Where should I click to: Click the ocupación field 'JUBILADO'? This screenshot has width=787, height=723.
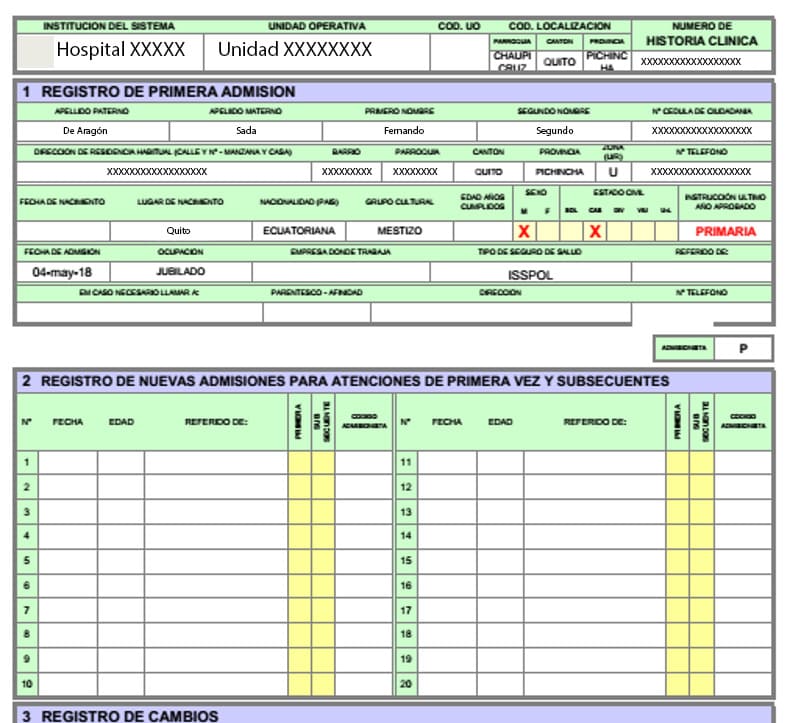tap(180, 271)
